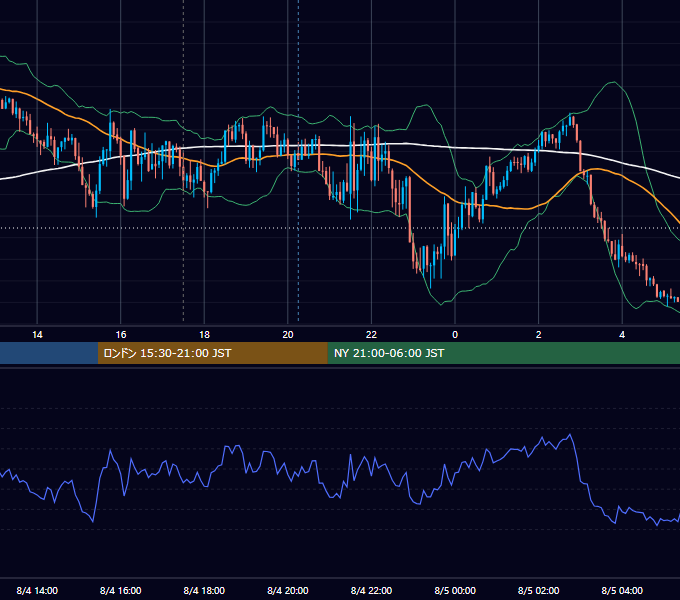Click the 8/5 02:00 time label
Viewport: 680px width, 600px height.
coord(539,590)
